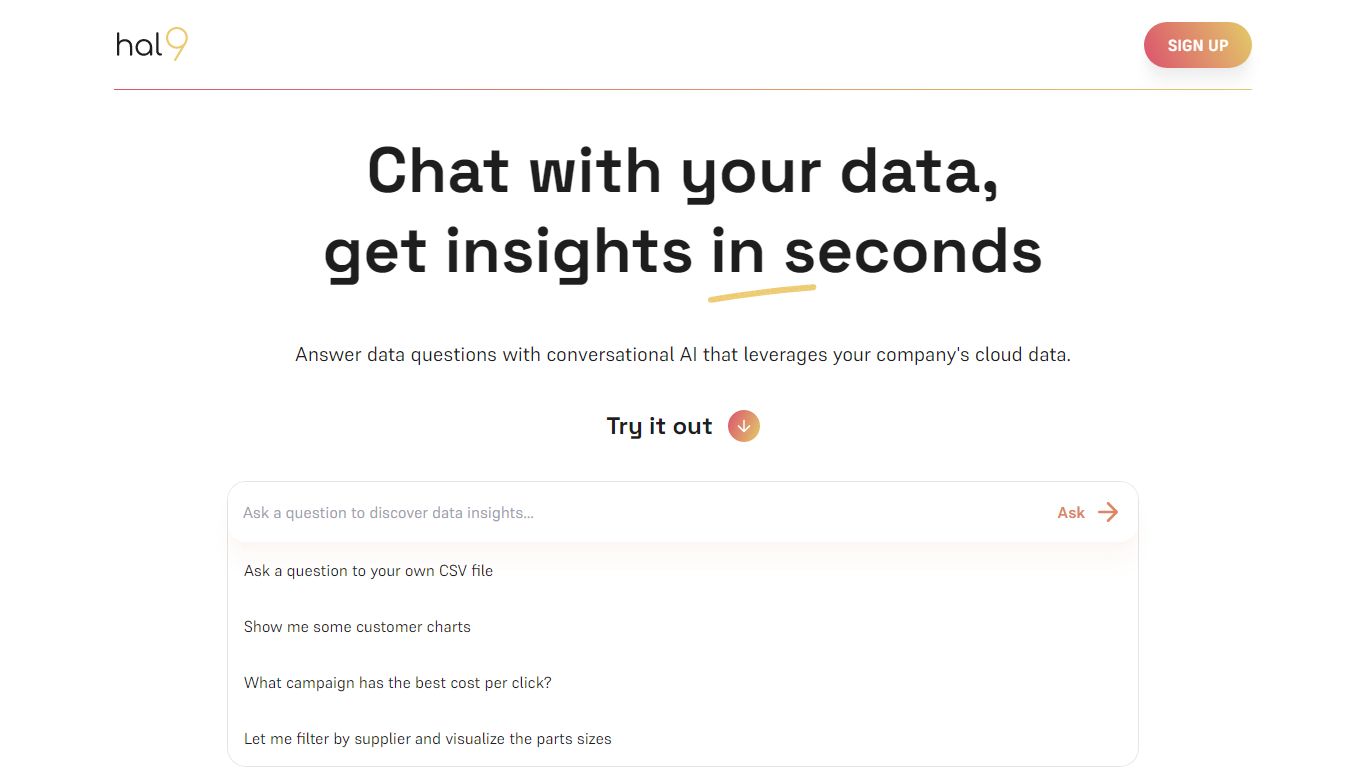Click the Ask label

(x=1070, y=512)
